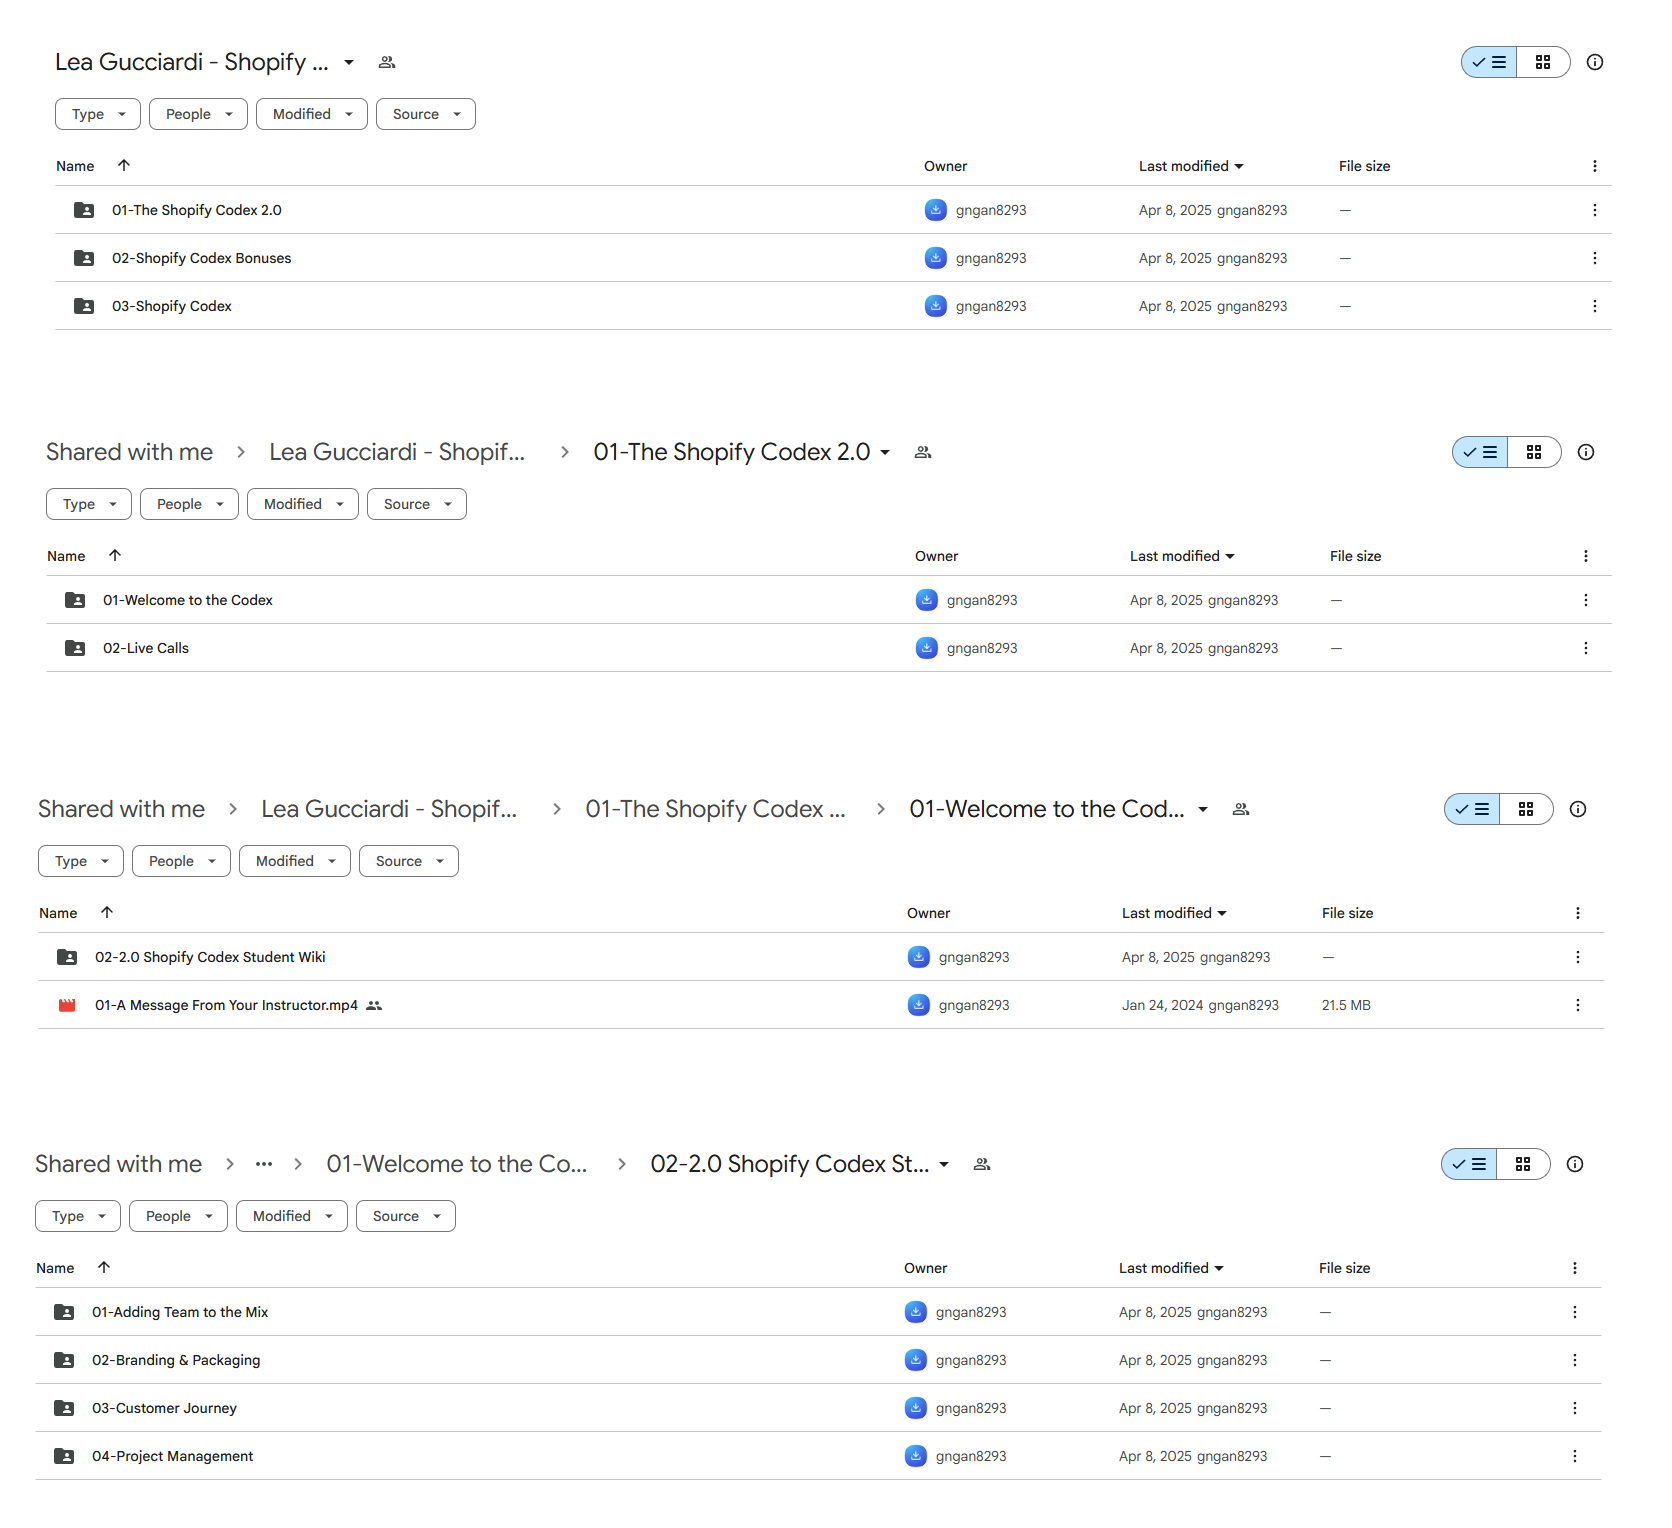Viewport: 1672px width, 1528px height.
Task: Expand Source filter in top panel
Action: 426,114
